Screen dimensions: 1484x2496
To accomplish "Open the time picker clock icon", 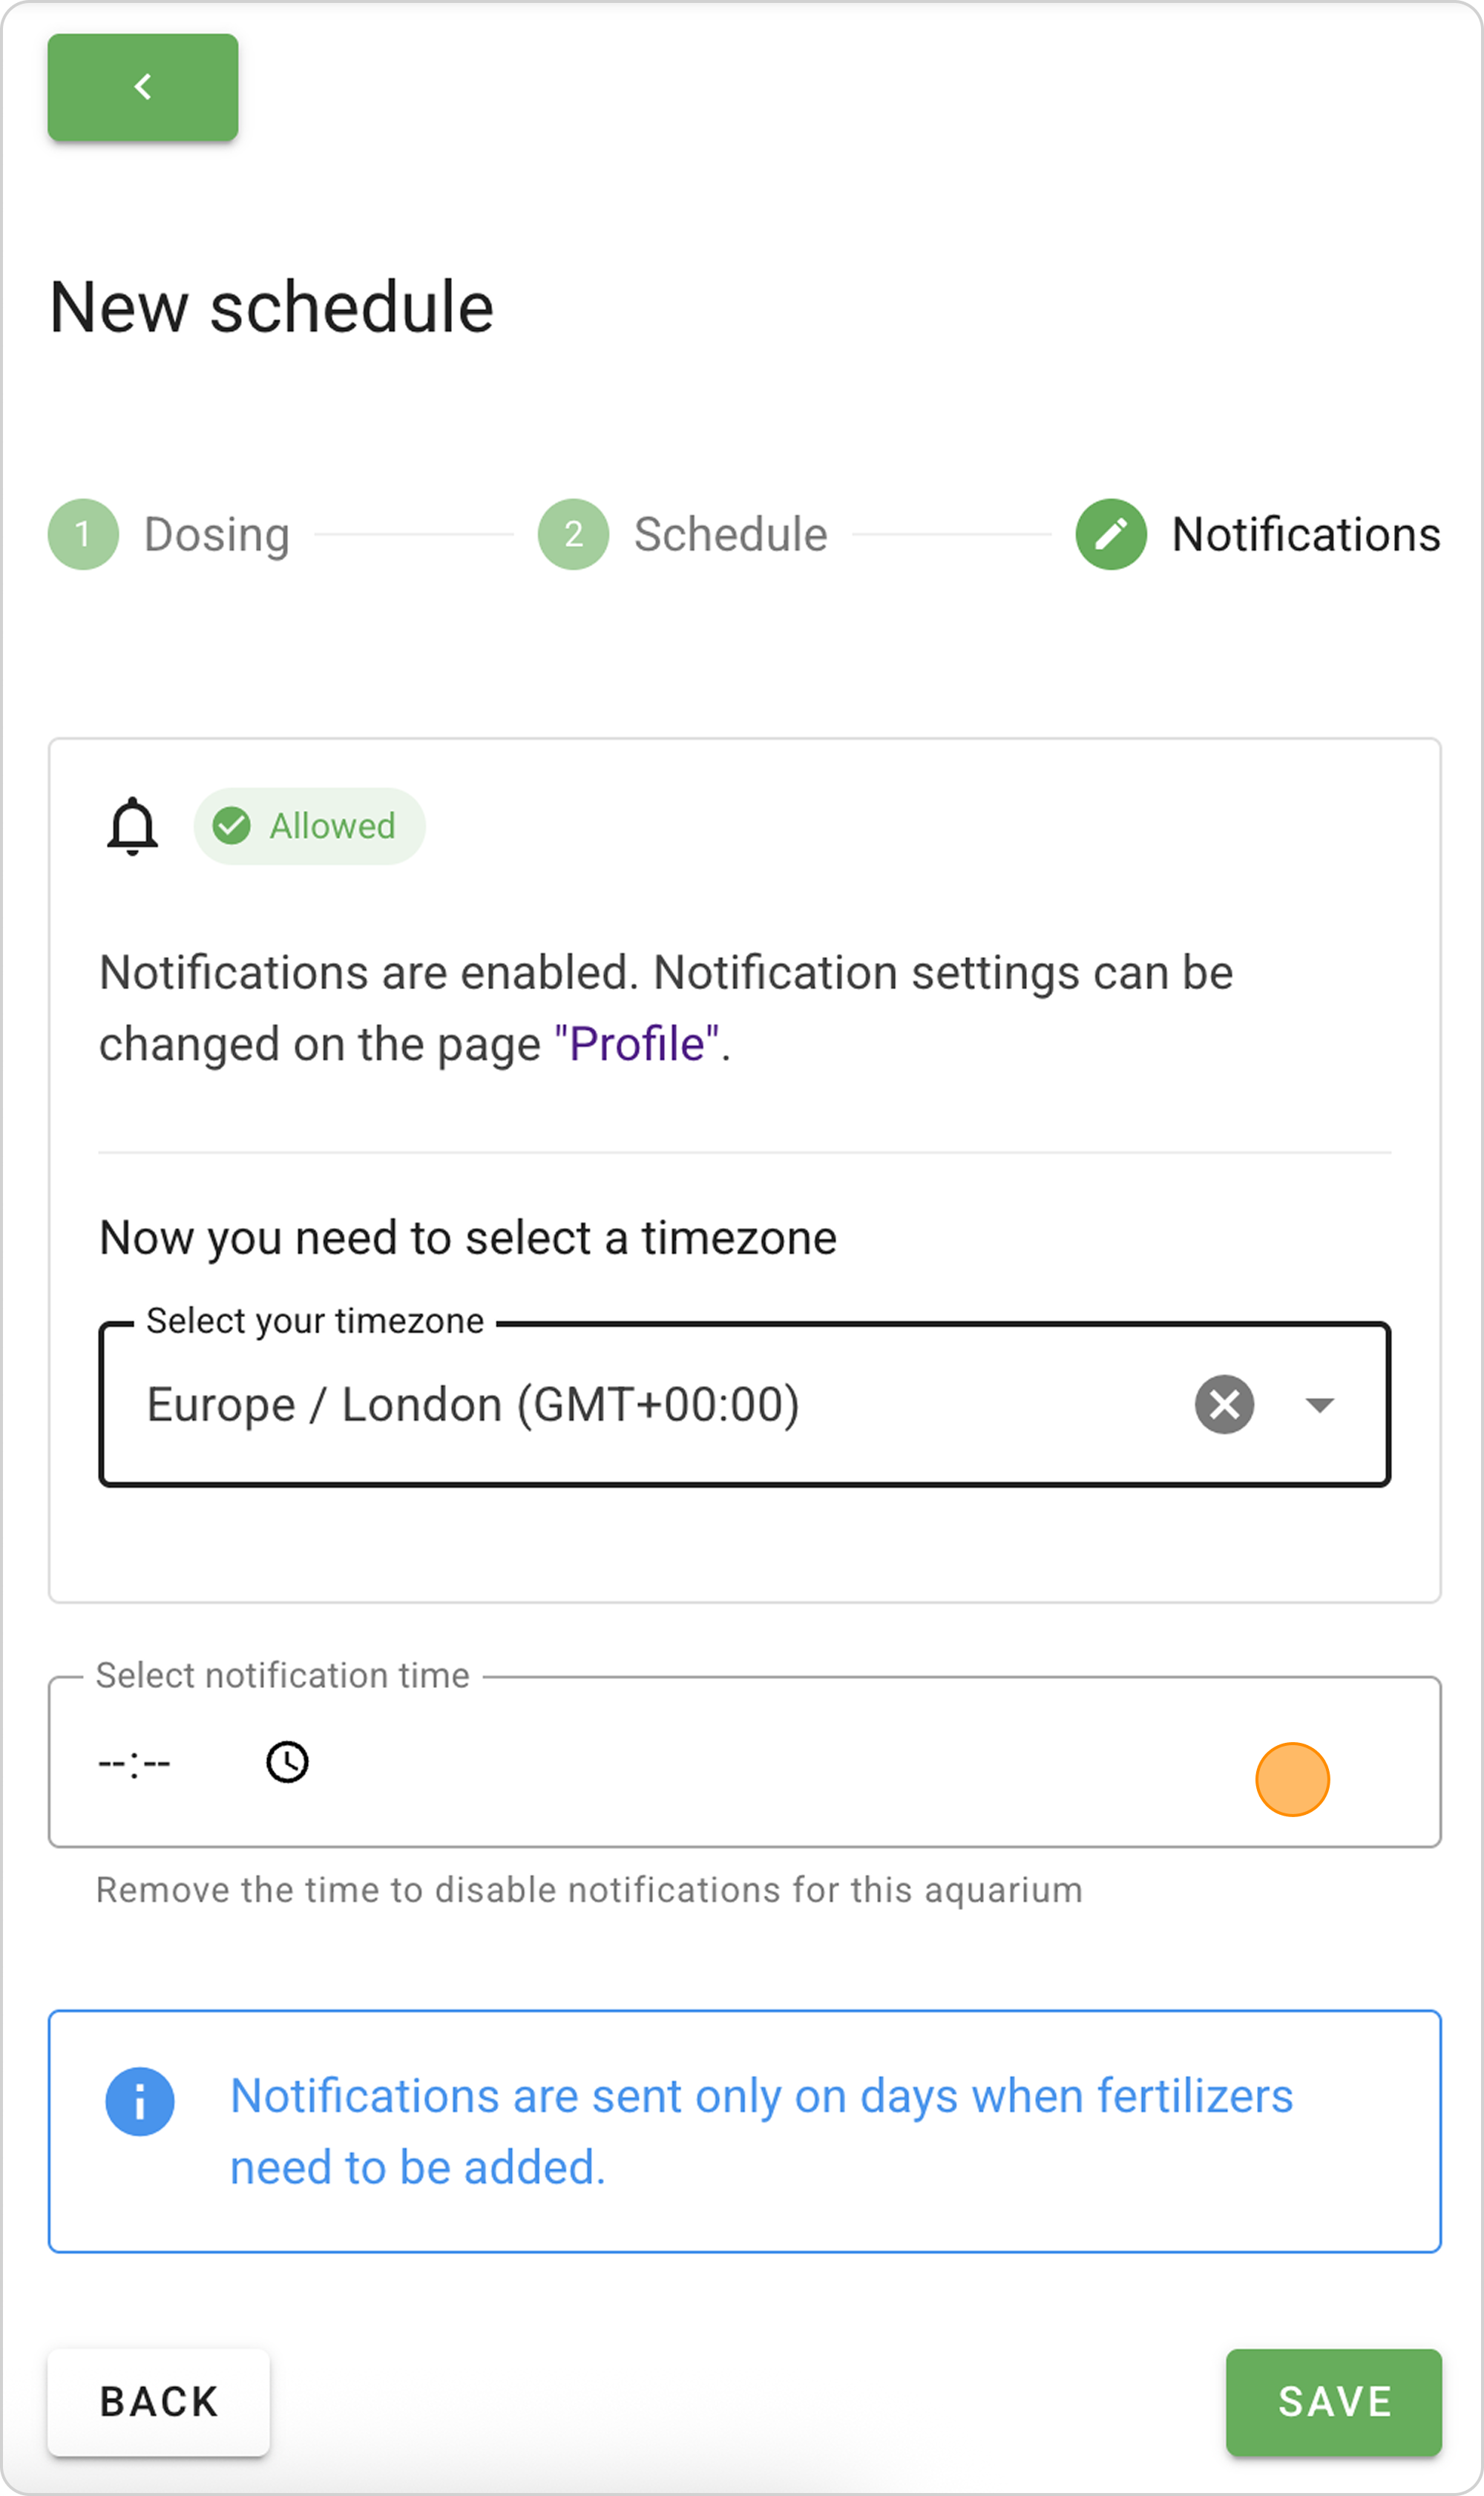I will [287, 1762].
